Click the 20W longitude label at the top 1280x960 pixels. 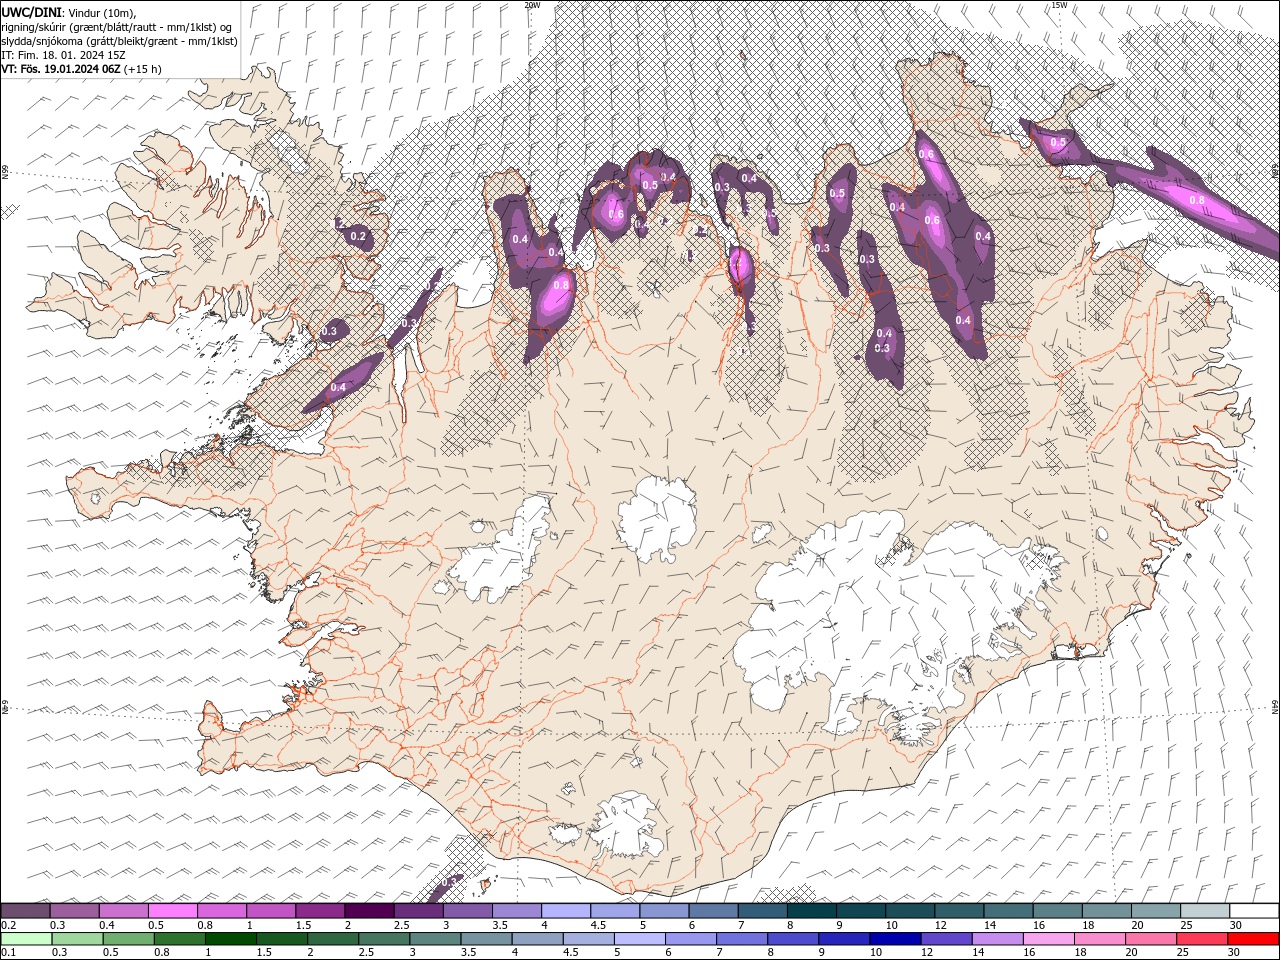pos(532,5)
